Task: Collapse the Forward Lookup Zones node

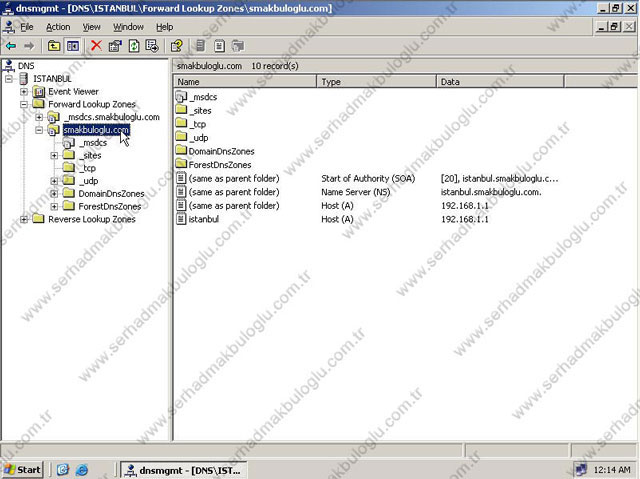Action: click(24, 104)
